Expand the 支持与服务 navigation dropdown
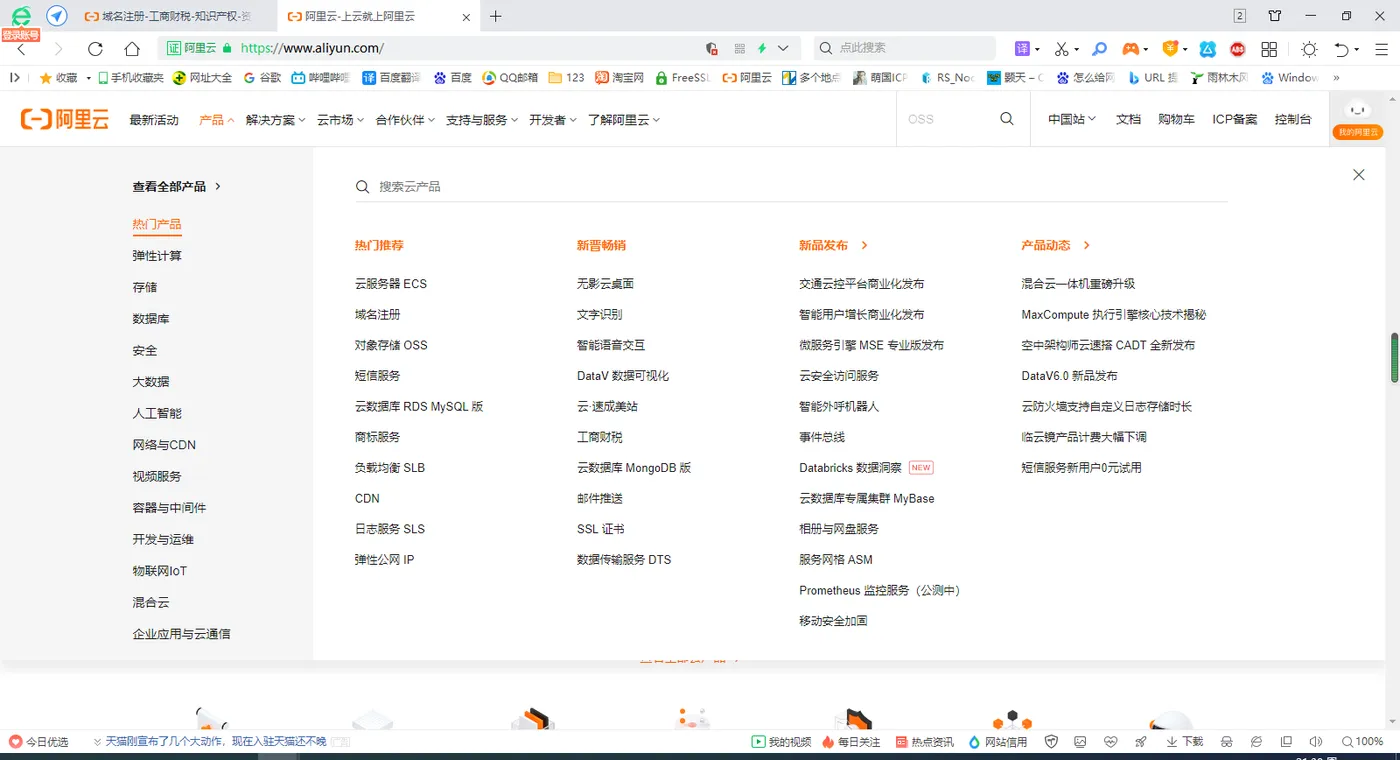This screenshot has height=760, width=1400. (482, 119)
